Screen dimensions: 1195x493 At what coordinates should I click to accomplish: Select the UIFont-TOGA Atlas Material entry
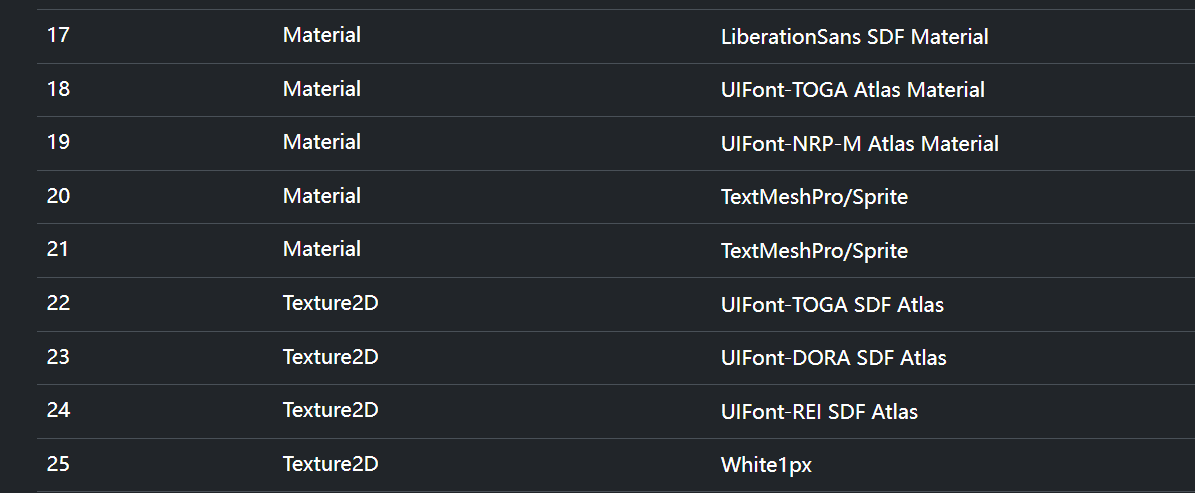[852, 90]
